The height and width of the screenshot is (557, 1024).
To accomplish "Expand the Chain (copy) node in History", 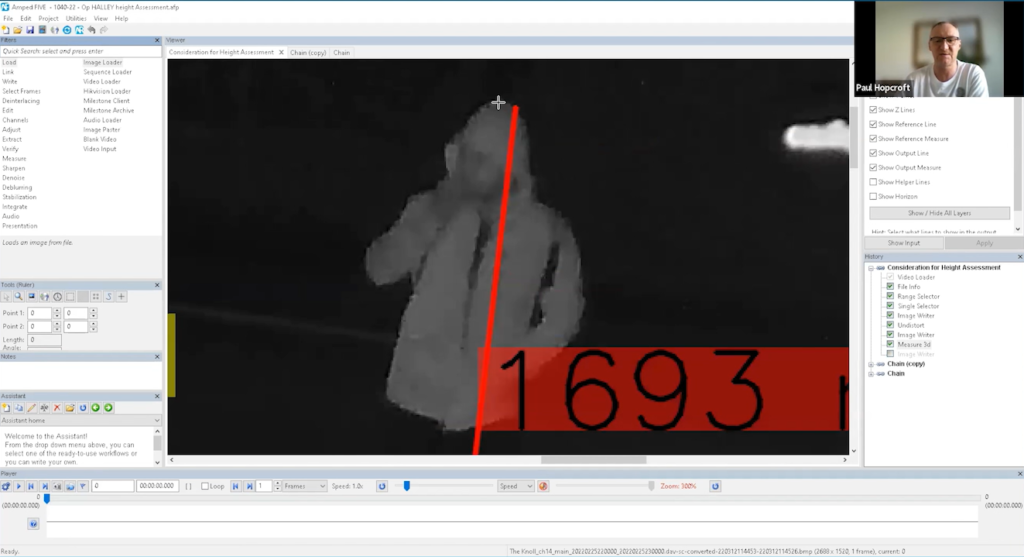I will 871,364.
